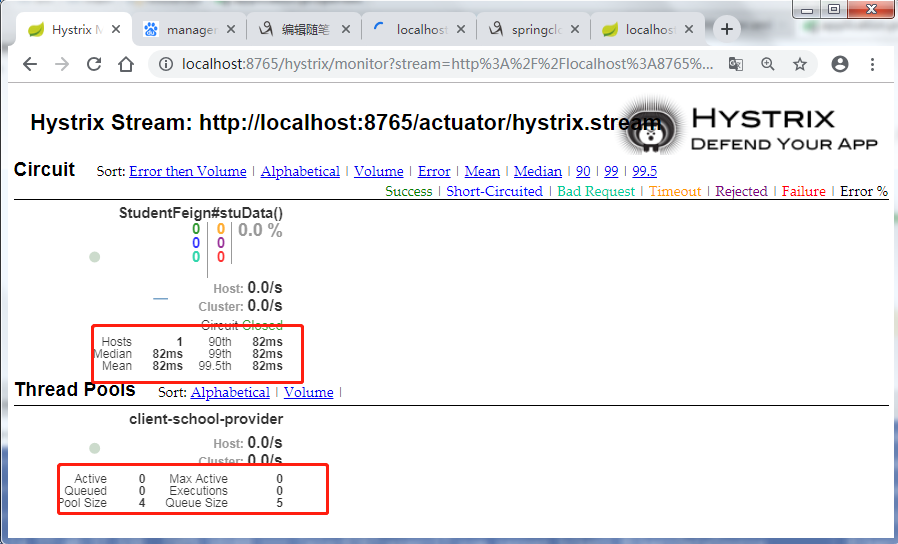Close the loading localhost tab

[460, 29]
